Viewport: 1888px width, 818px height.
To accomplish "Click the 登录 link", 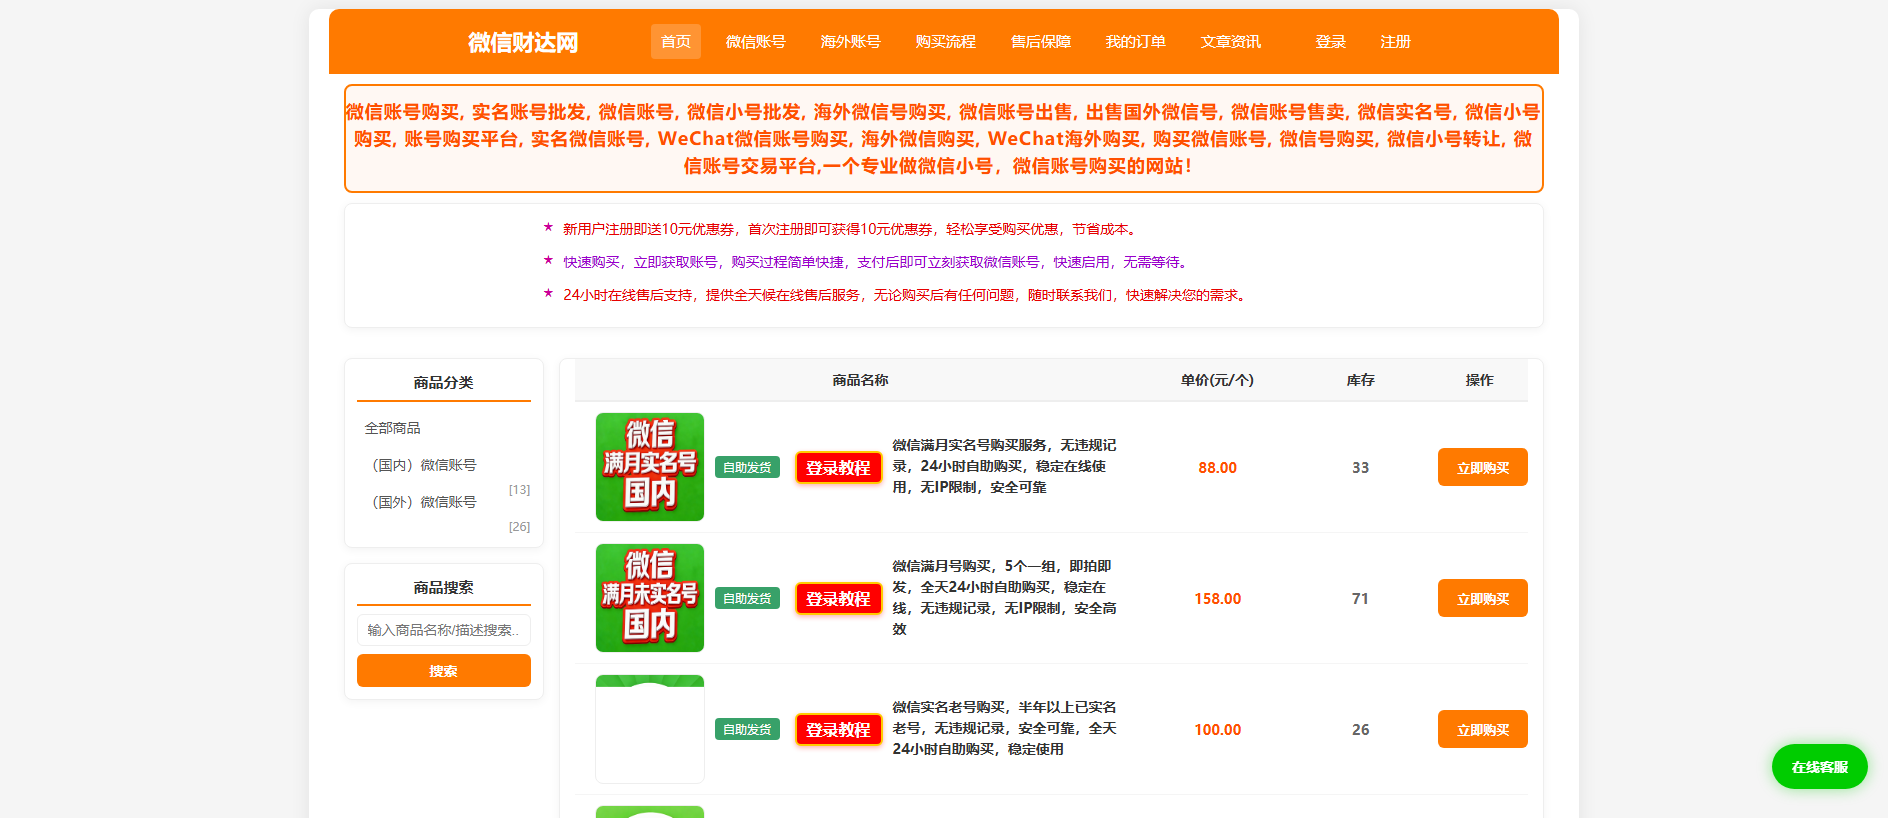I will click(1331, 42).
